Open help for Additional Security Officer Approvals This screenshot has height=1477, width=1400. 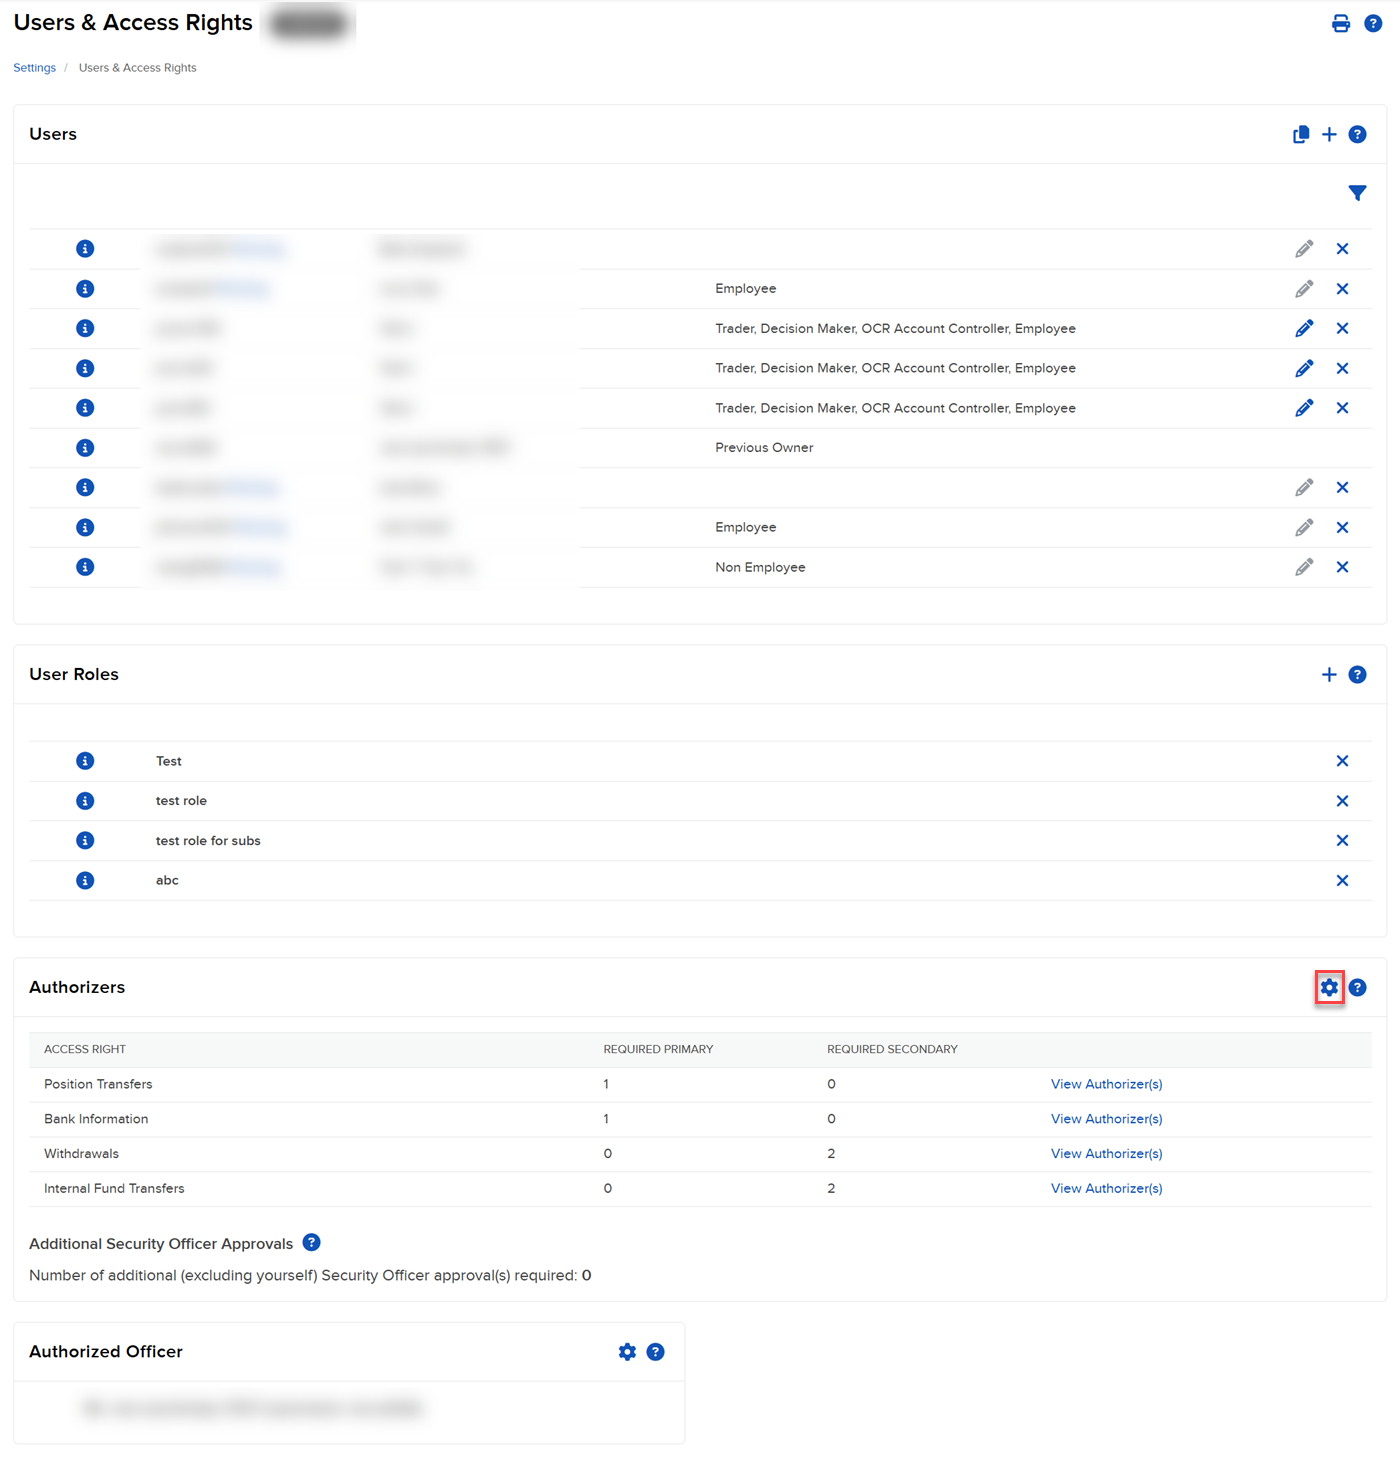click(312, 1243)
